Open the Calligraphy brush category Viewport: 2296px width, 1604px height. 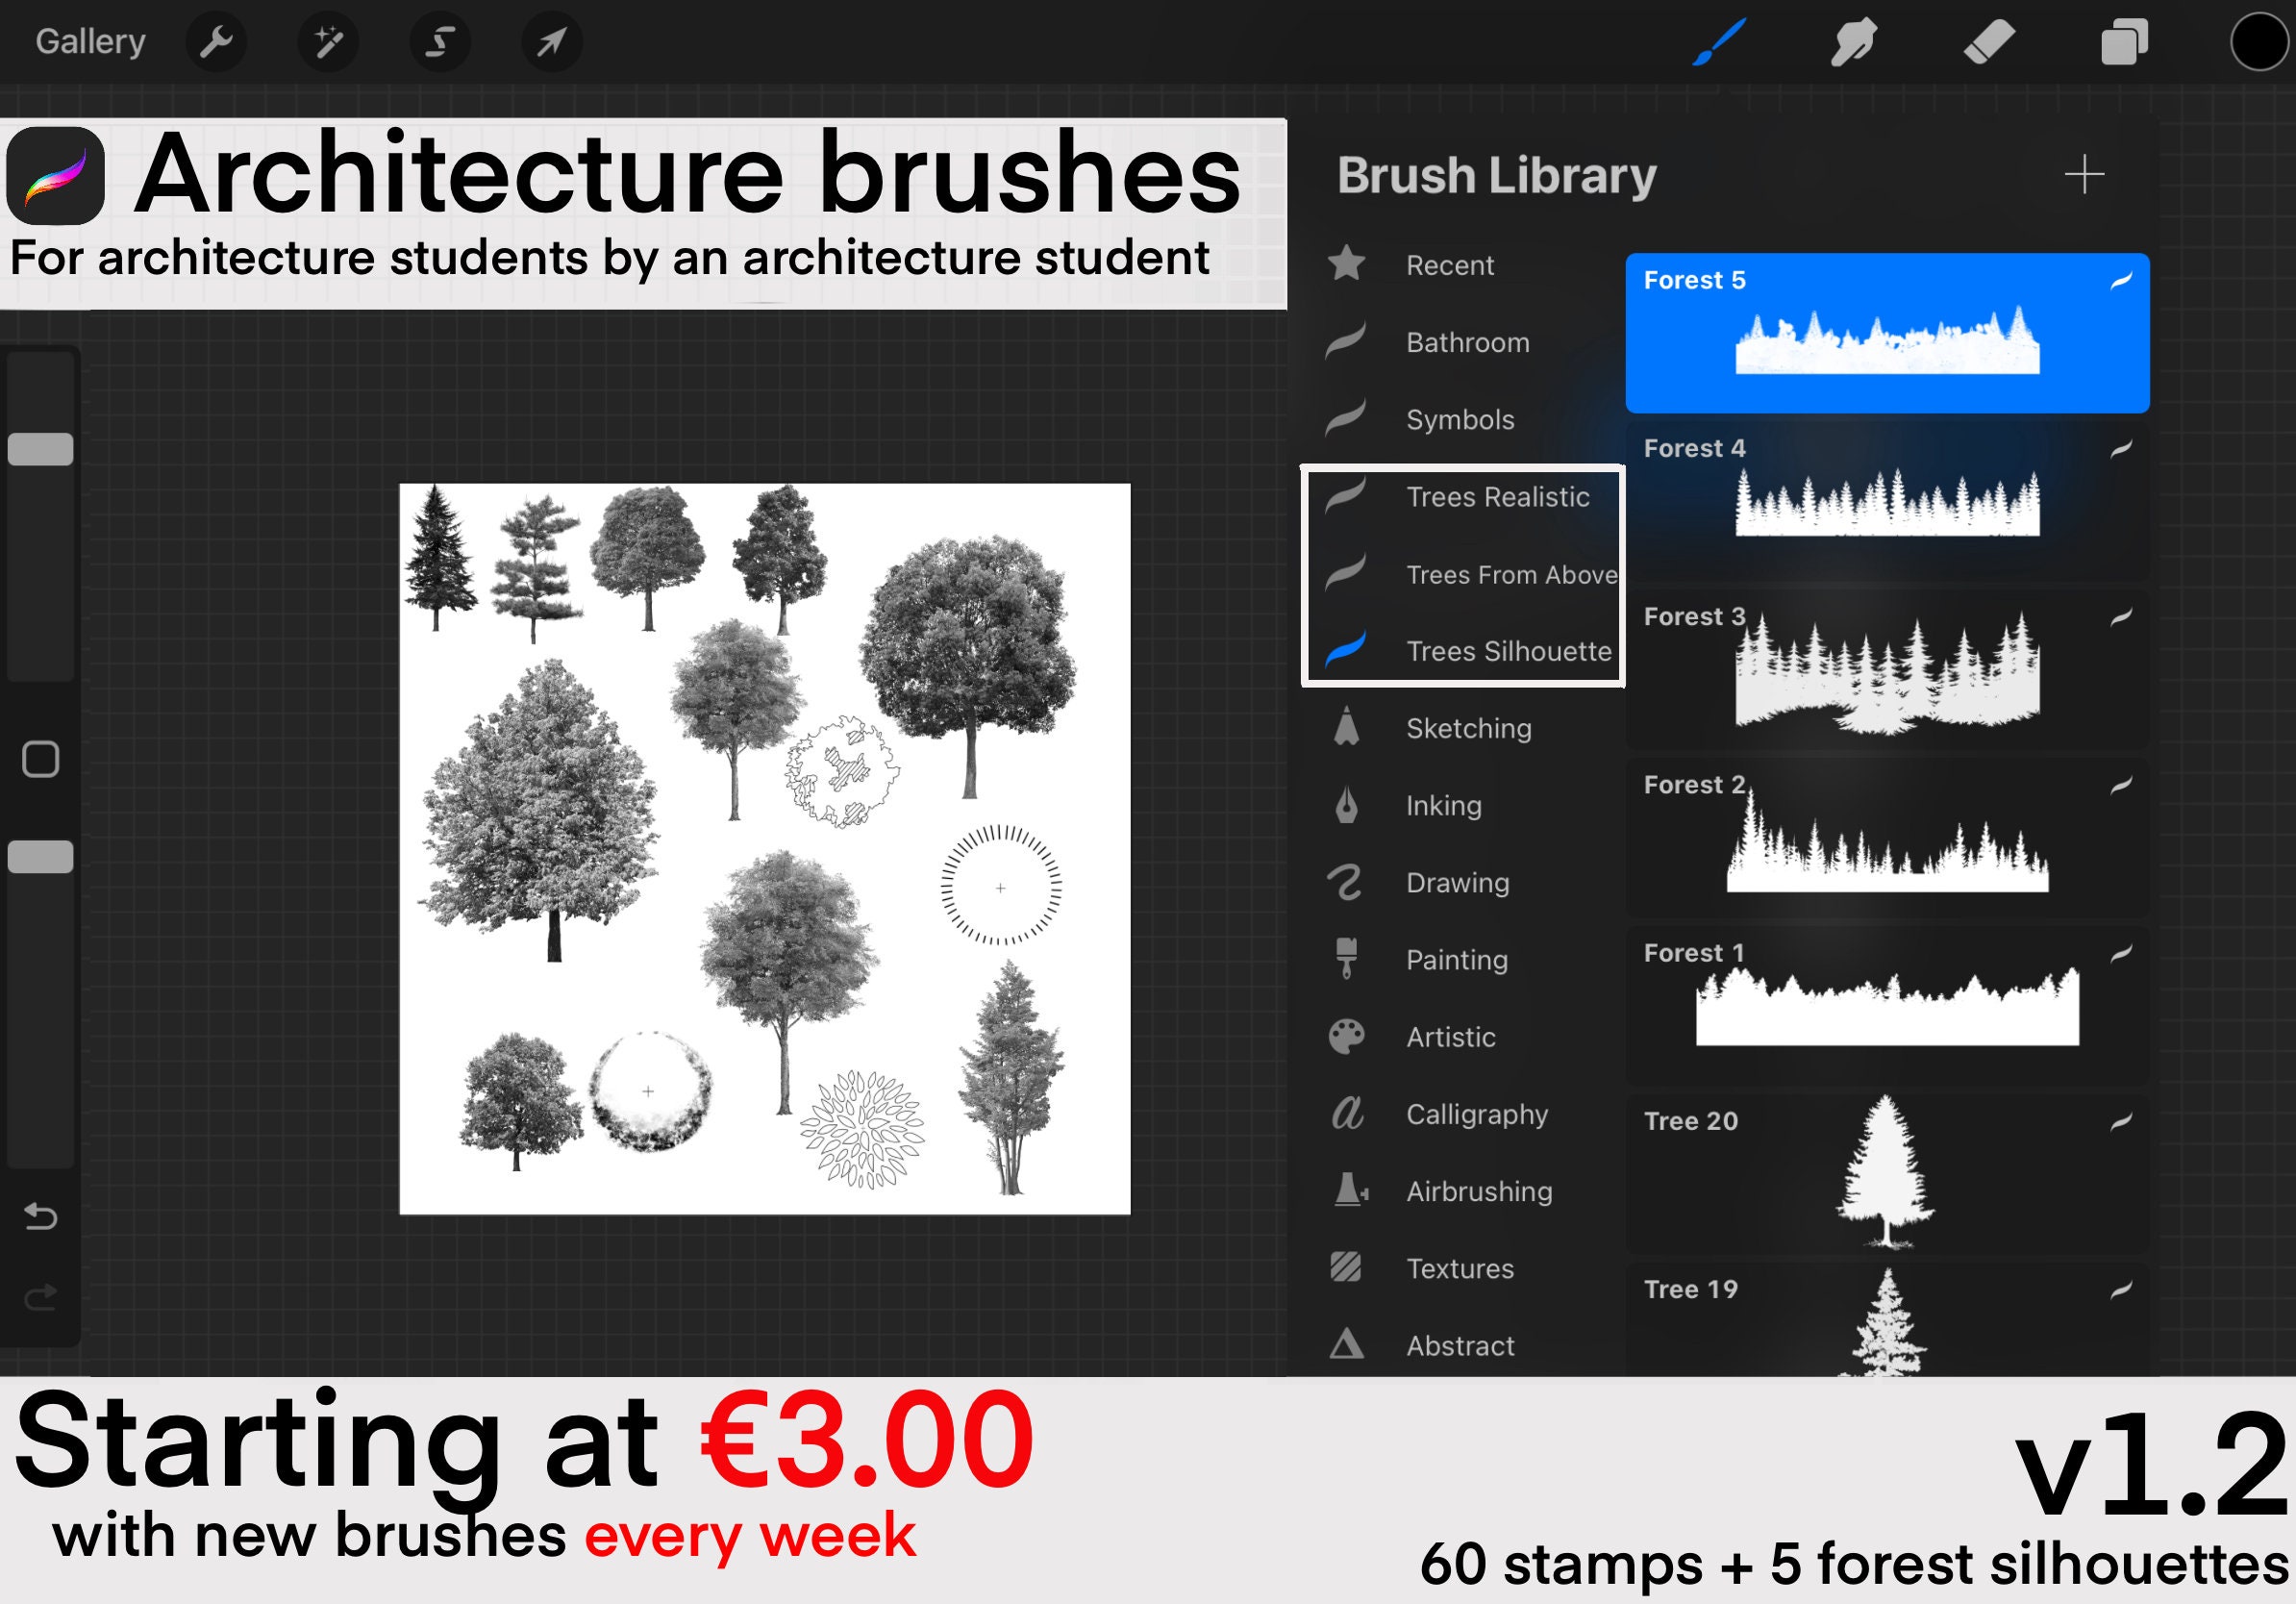tap(1477, 1114)
